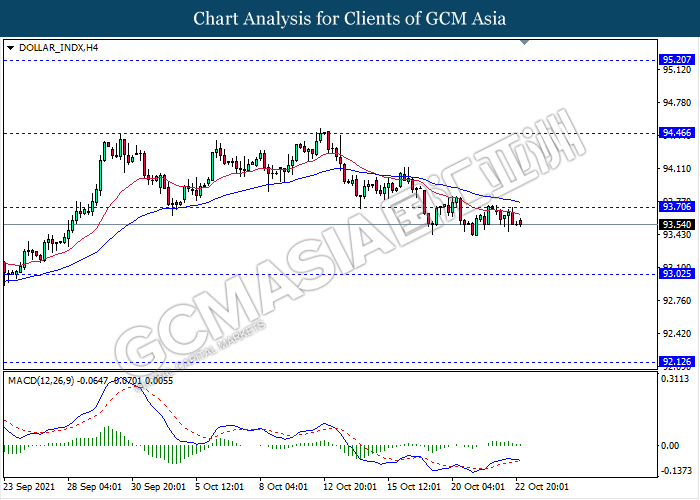Click the 12 Oct 20:01 time label
The image size is (700, 500).
tap(350, 487)
